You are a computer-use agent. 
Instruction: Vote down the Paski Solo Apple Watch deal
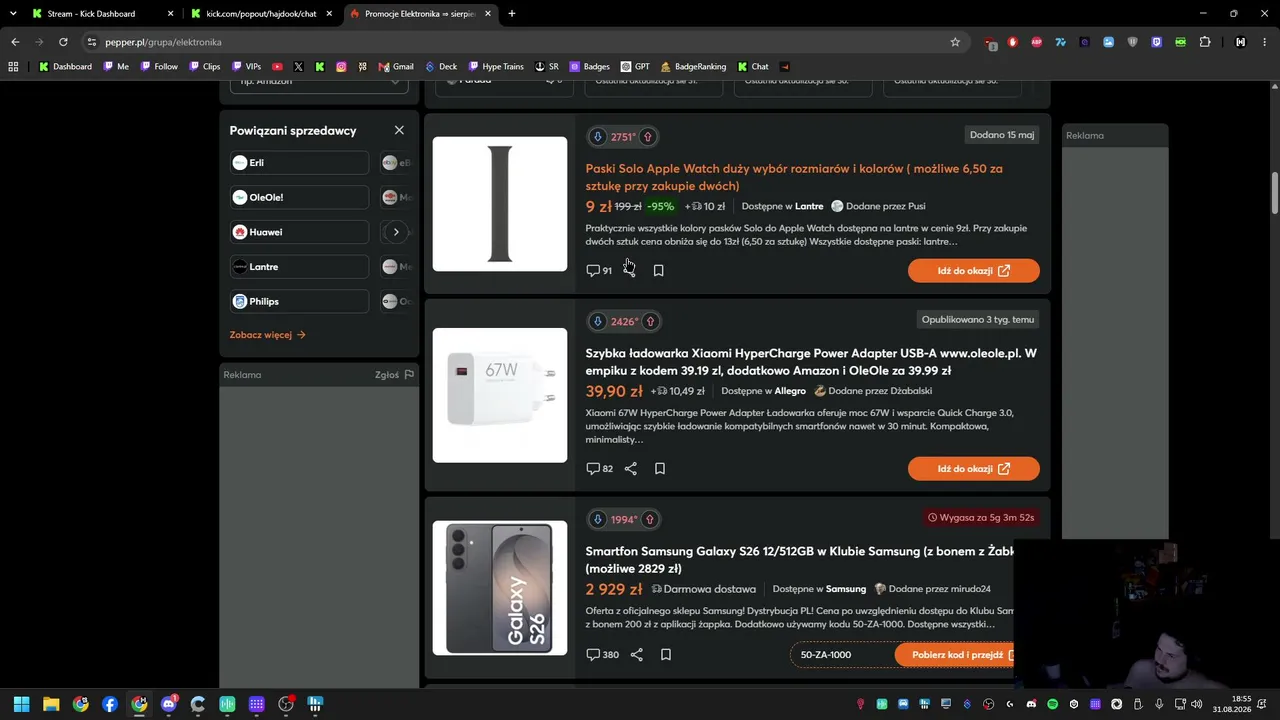click(597, 137)
